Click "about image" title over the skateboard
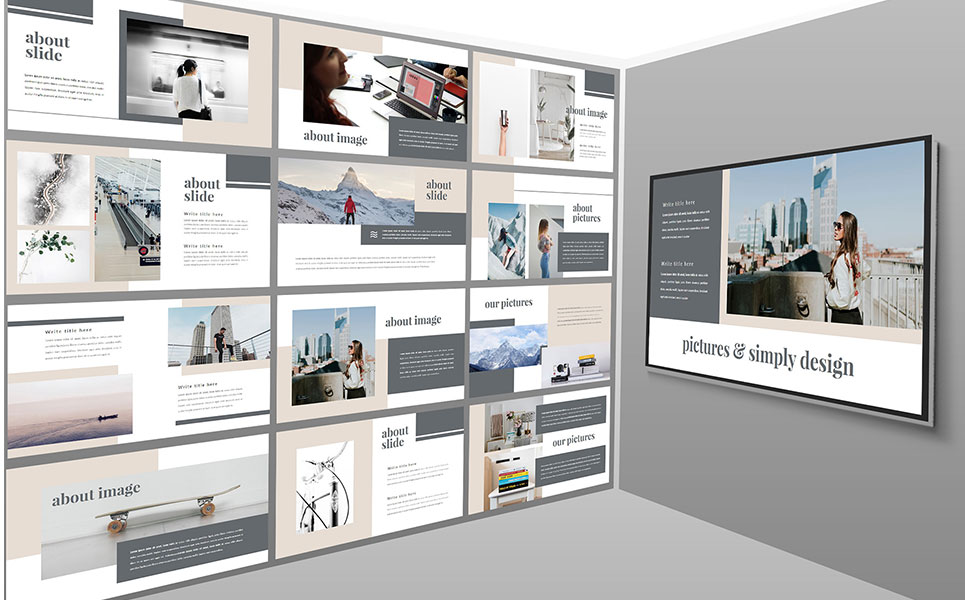 (96, 495)
